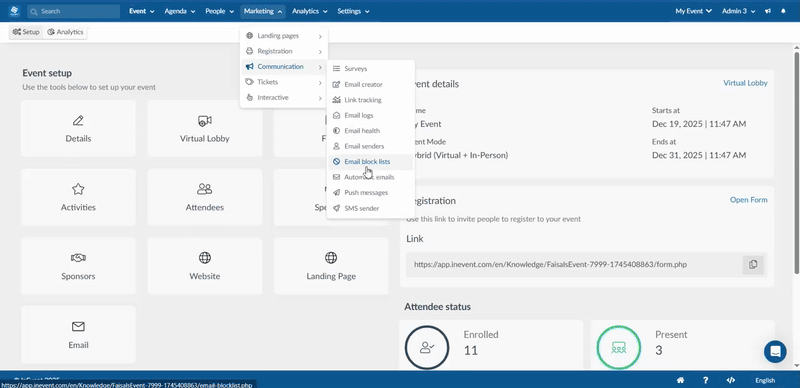The image size is (800, 388).
Task: Open the Details setup card
Action: [x=78, y=128]
